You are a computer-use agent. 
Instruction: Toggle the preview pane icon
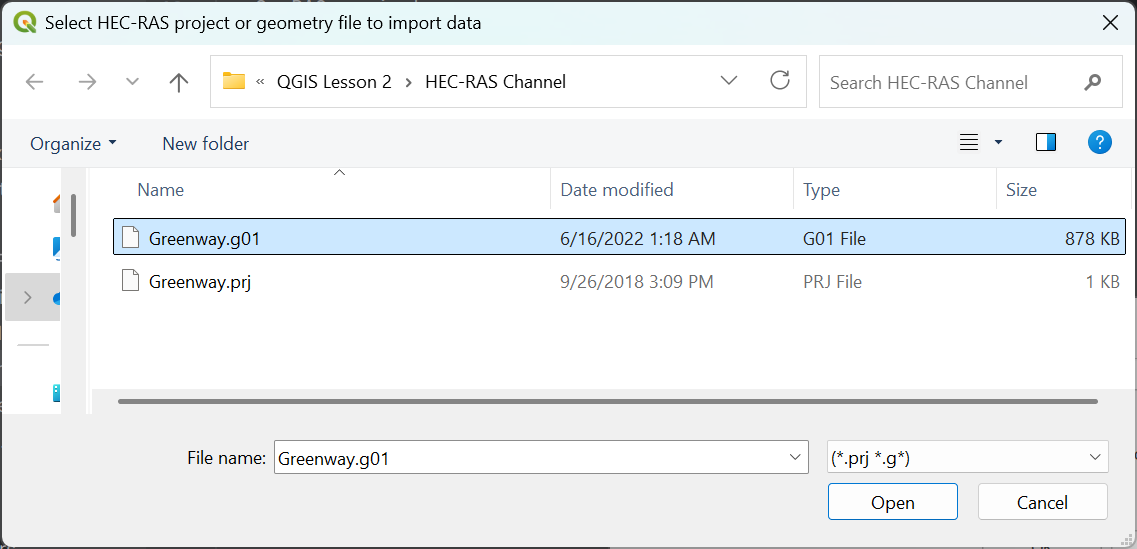click(1046, 143)
